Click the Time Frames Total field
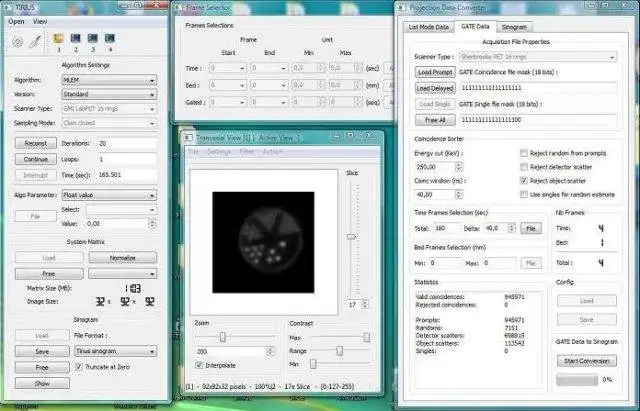The width and height of the screenshot is (640, 411). click(x=446, y=229)
